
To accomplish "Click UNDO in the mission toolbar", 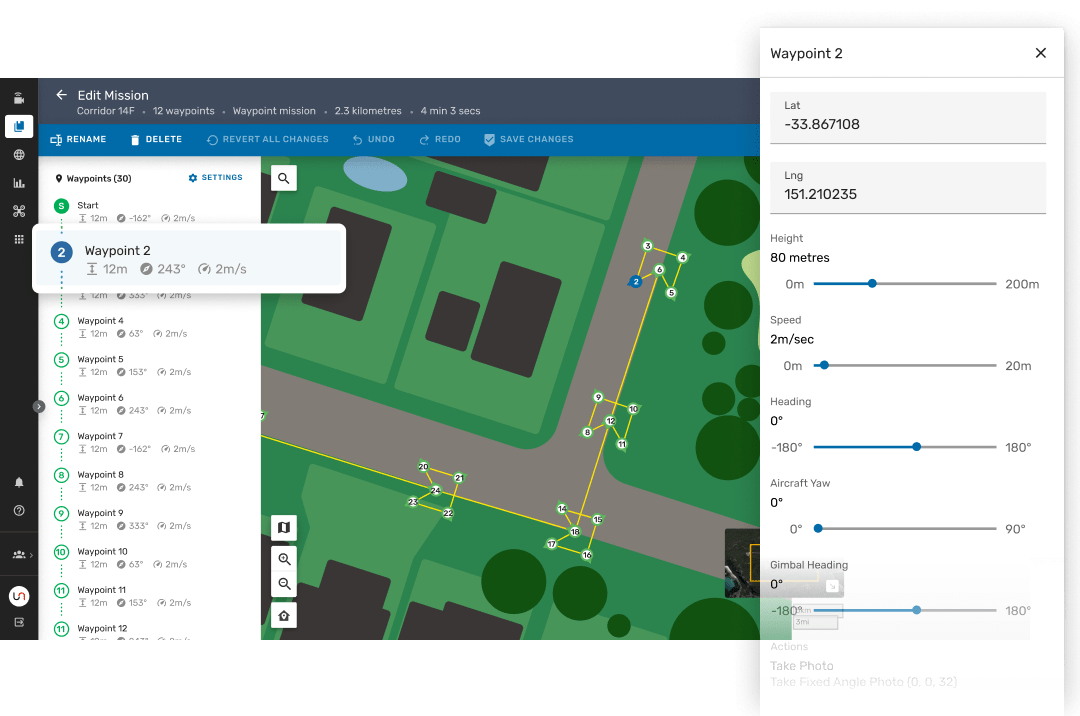I will pyautogui.click(x=373, y=139).
